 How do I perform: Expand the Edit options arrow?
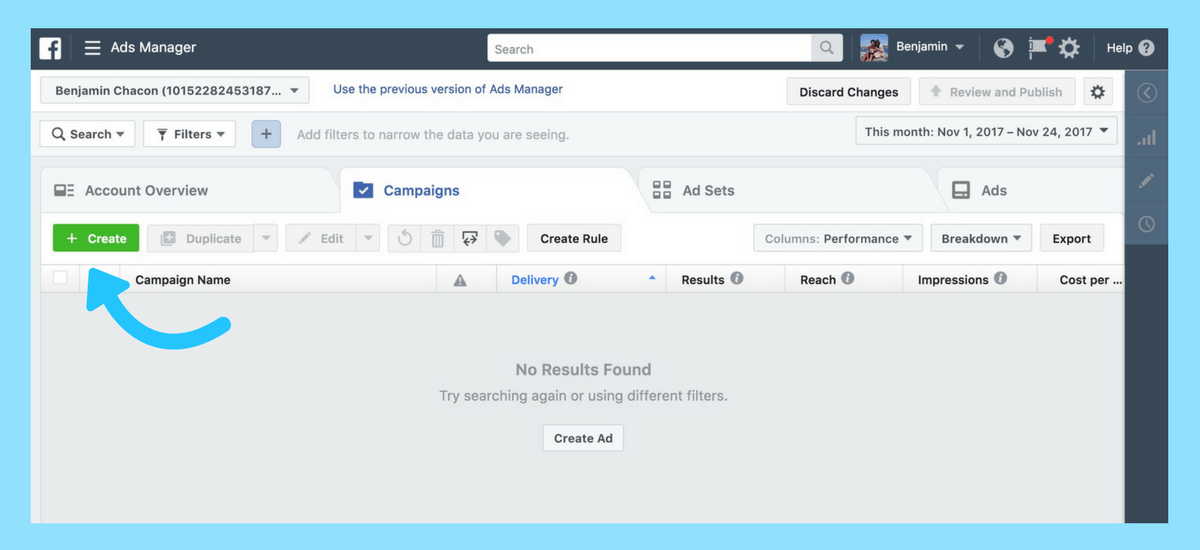368,239
